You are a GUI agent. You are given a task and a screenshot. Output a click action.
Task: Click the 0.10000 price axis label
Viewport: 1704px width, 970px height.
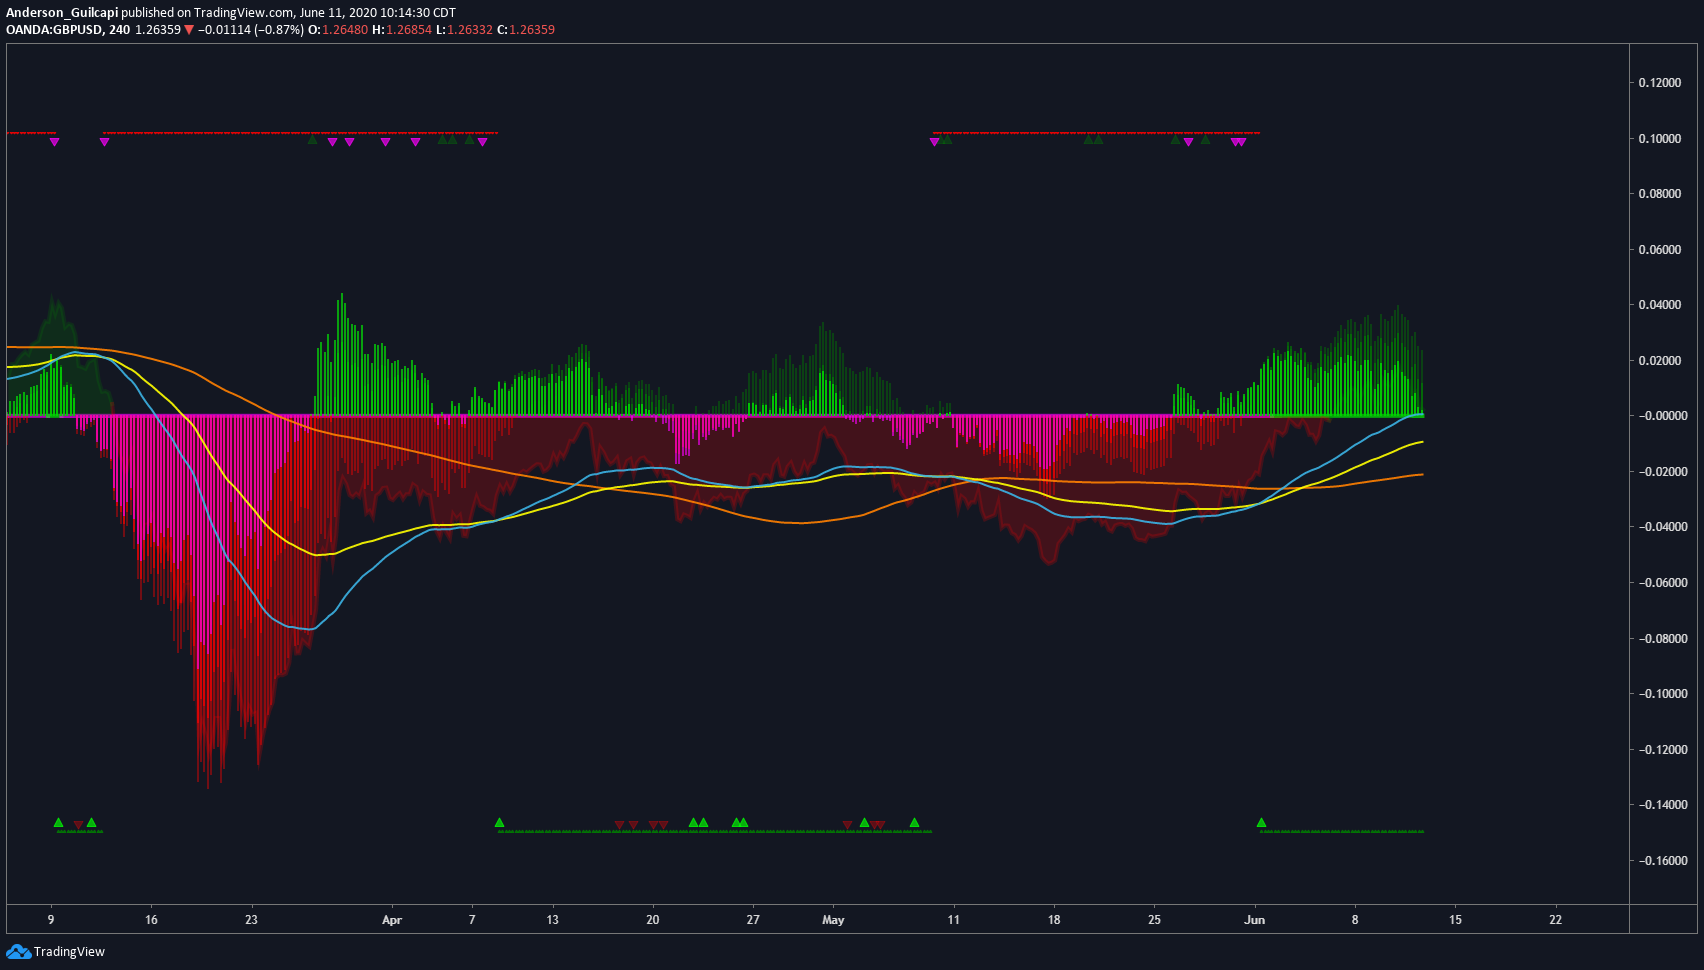(x=1660, y=138)
